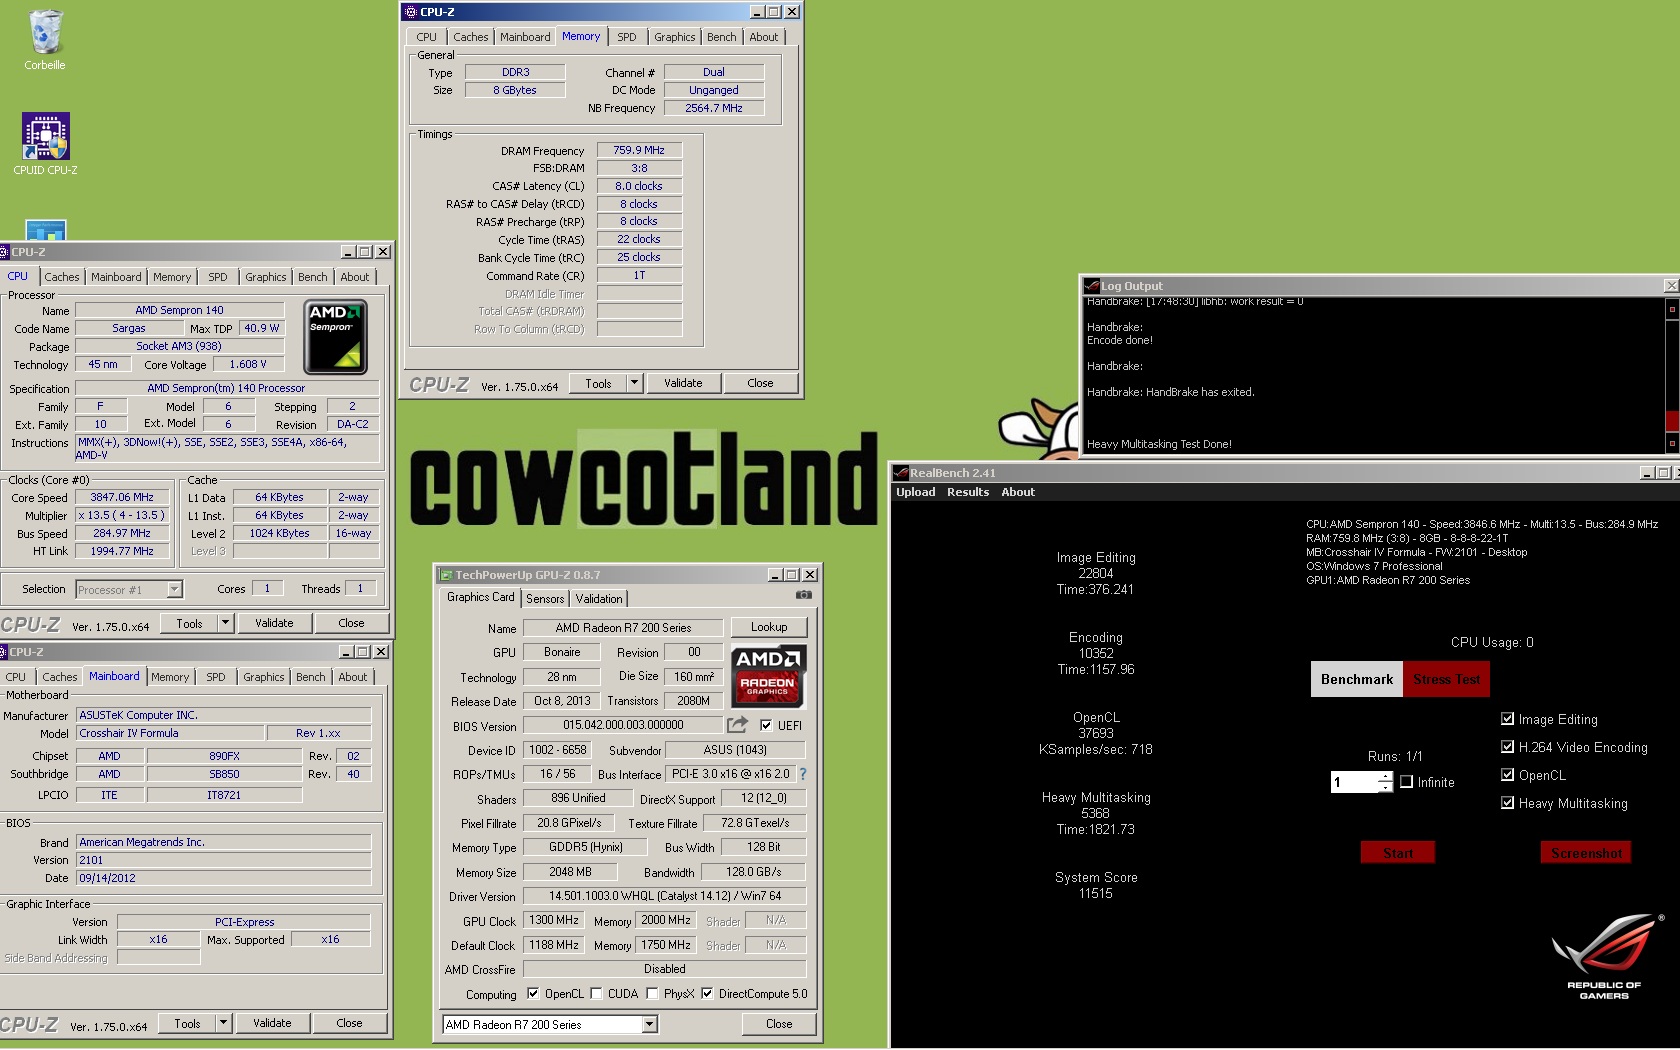The image size is (1680, 1050).
Task: Click the red Log Output scrollbar thumb
Action: point(1671,420)
